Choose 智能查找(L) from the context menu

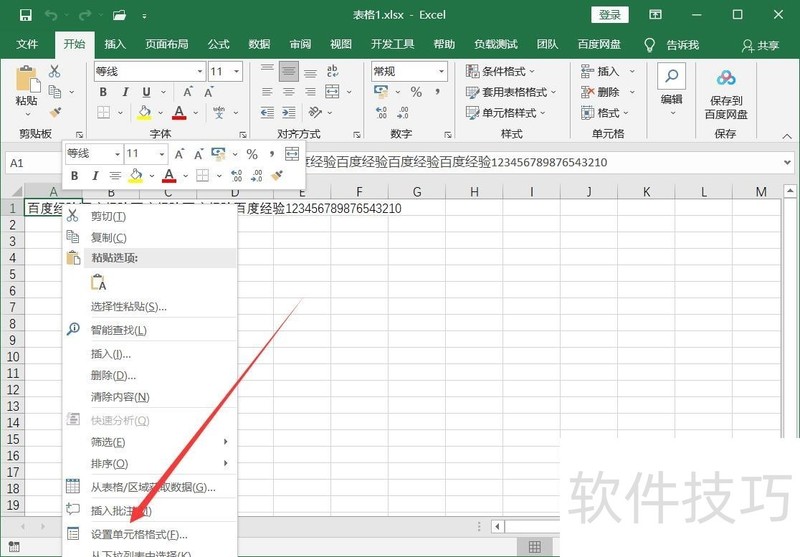tap(149, 330)
